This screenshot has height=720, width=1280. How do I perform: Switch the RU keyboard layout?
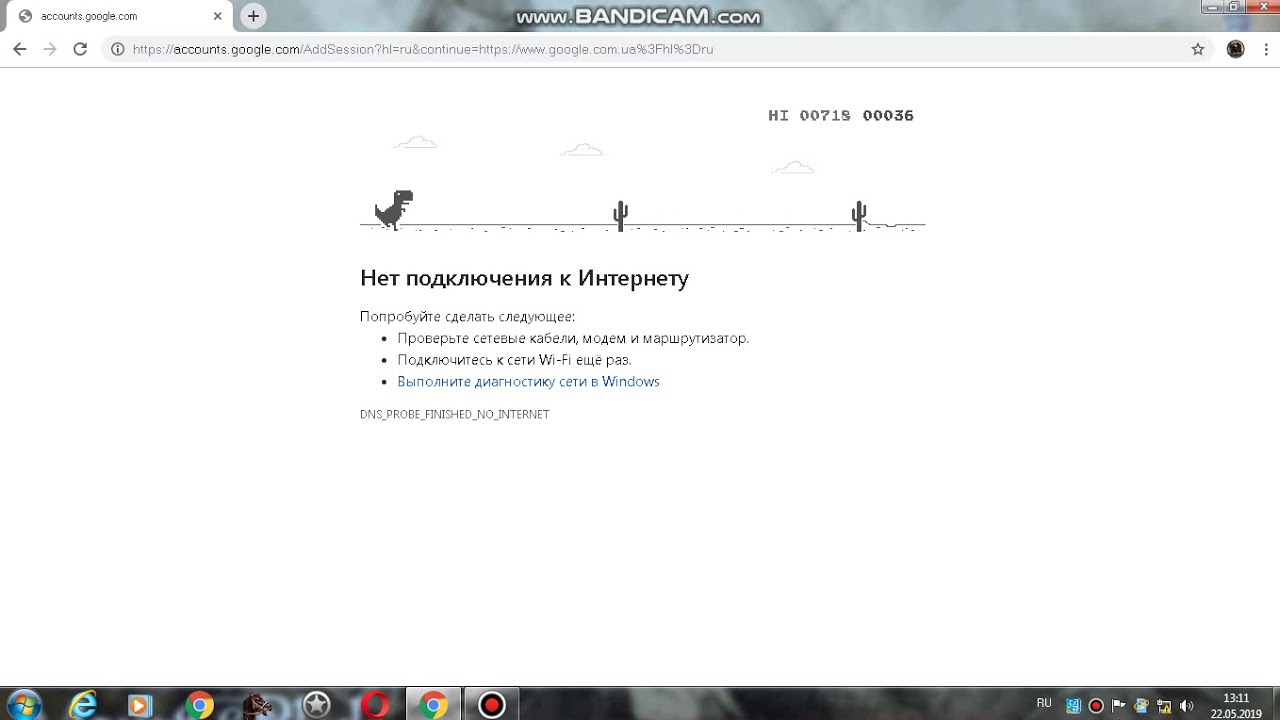(x=1044, y=704)
